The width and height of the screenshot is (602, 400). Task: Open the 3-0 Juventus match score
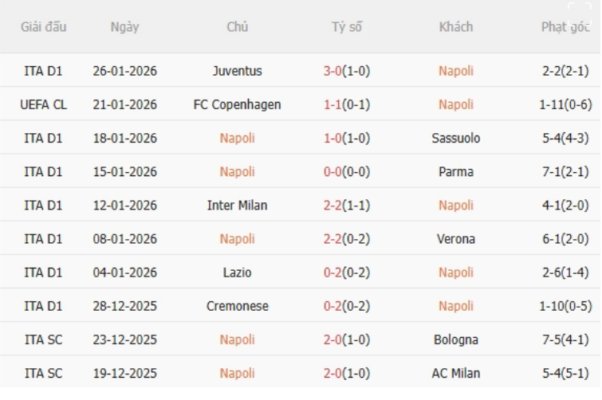[x=349, y=71]
